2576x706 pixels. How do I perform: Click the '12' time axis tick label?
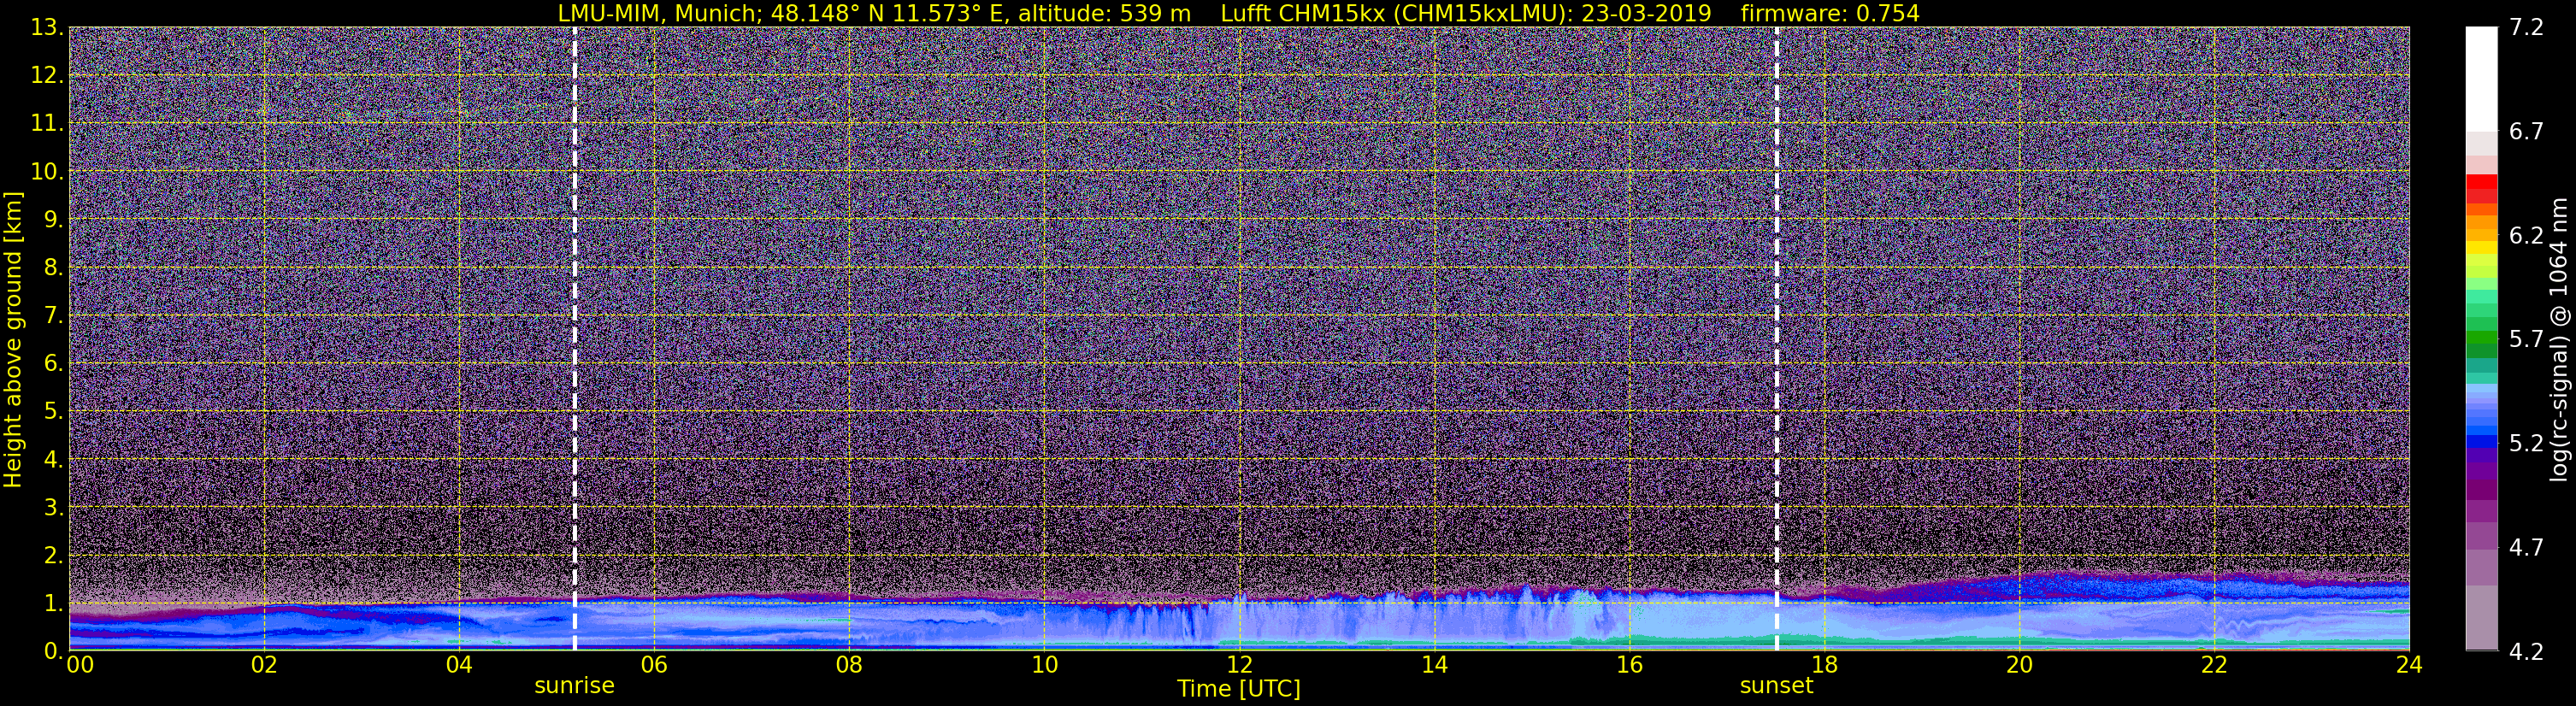click(x=1239, y=665)
